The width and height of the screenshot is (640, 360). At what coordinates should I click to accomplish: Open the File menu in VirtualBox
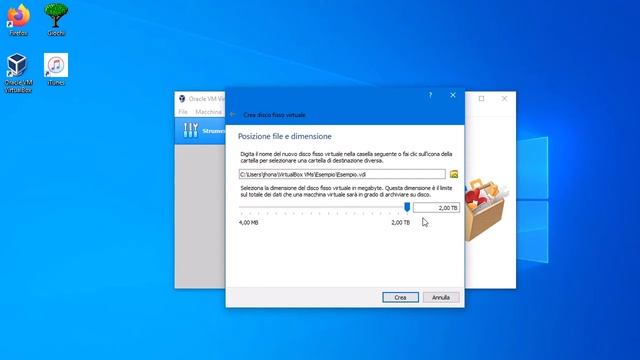(x=183, y=112)
